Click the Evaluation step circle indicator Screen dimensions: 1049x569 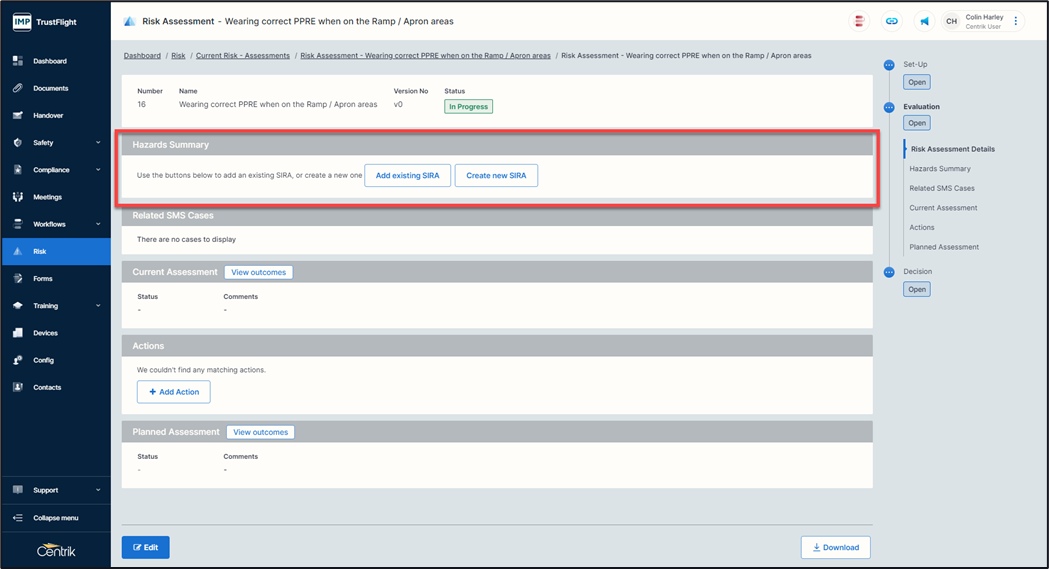pos(889,107)
